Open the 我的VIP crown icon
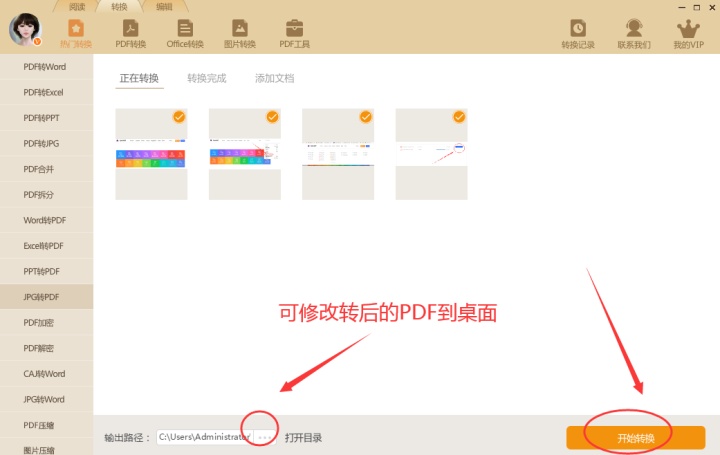720x455 pixels. pos(688,29)
